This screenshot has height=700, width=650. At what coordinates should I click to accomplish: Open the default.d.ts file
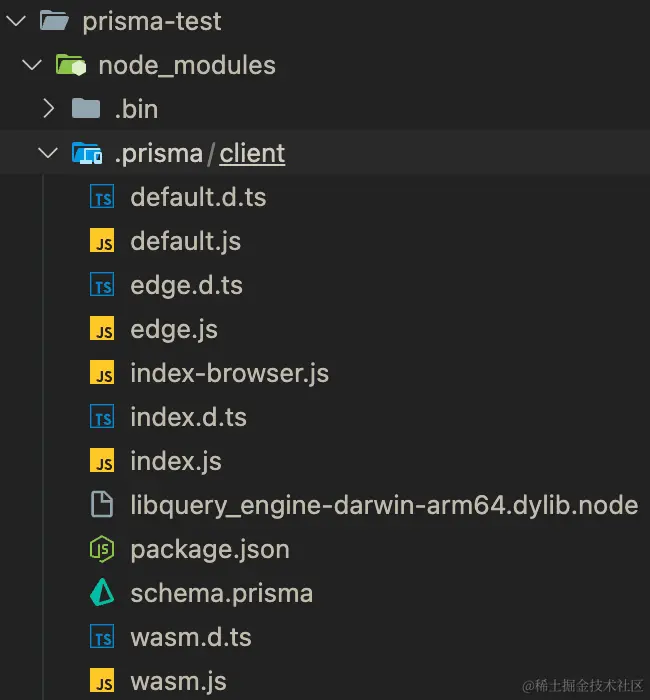tap(198, 197)
